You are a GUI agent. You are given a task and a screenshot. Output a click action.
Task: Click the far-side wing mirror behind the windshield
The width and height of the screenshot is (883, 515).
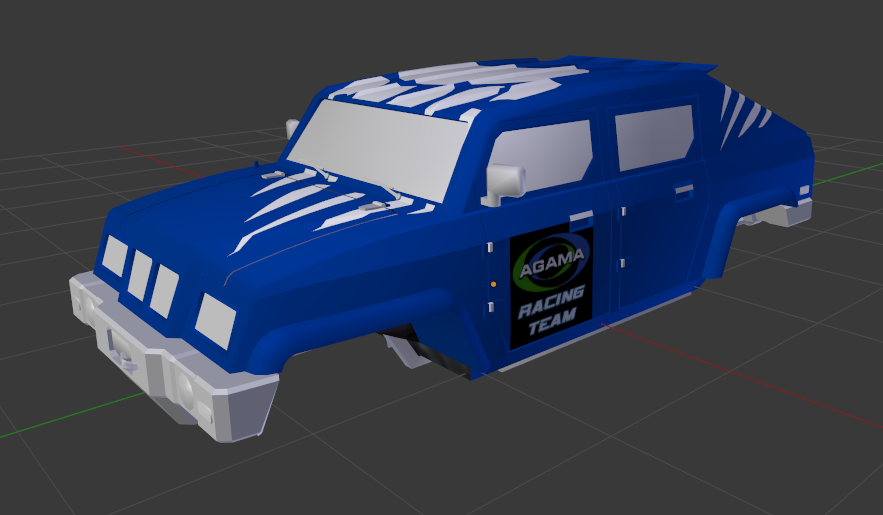292,129
